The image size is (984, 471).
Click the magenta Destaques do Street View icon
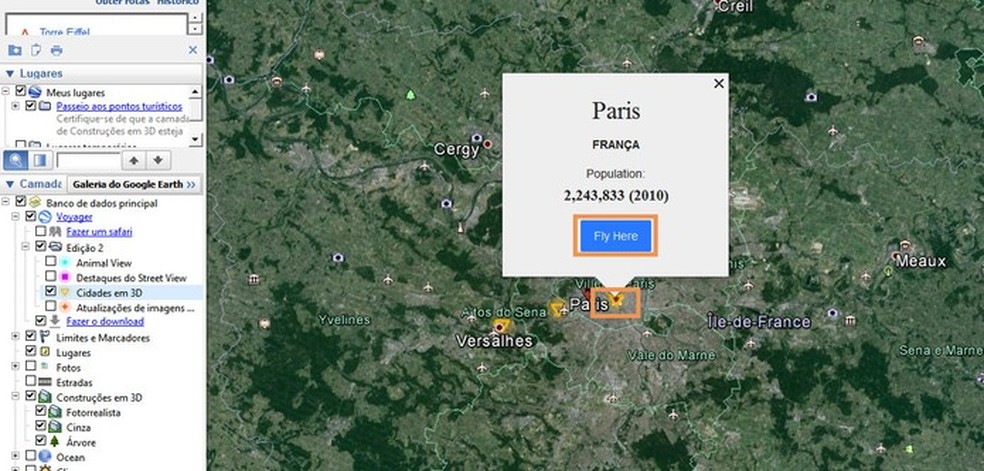(65, 277)
